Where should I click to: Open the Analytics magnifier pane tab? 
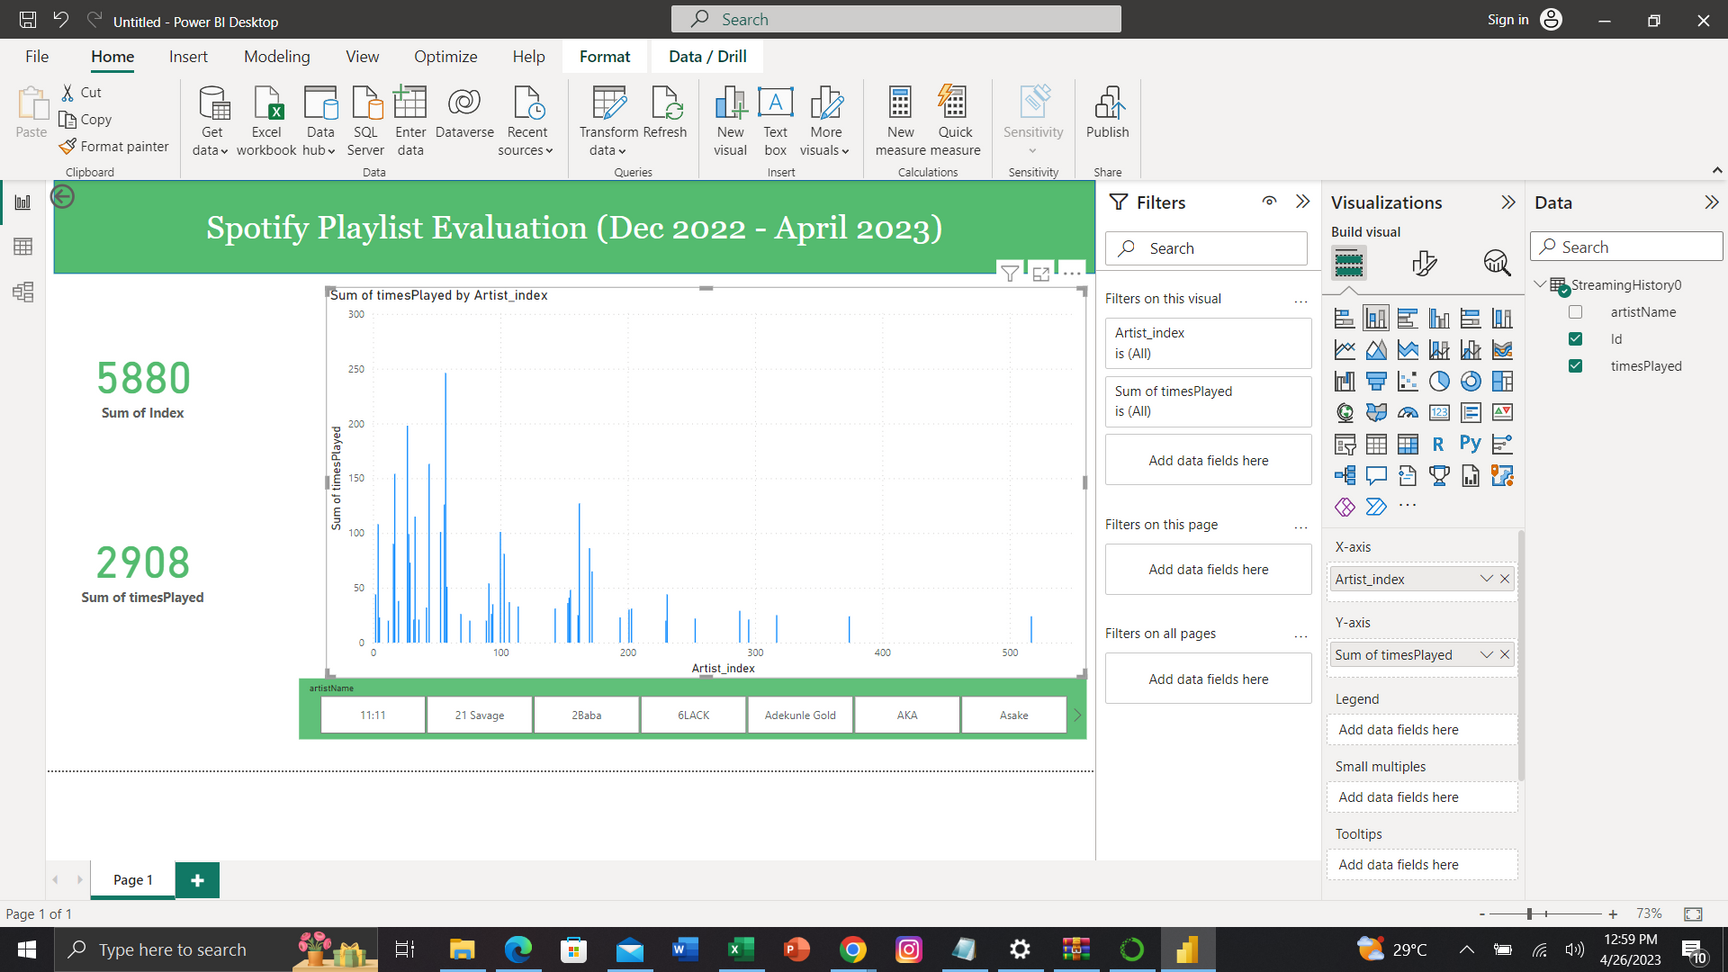click(x=1497, y=263)
